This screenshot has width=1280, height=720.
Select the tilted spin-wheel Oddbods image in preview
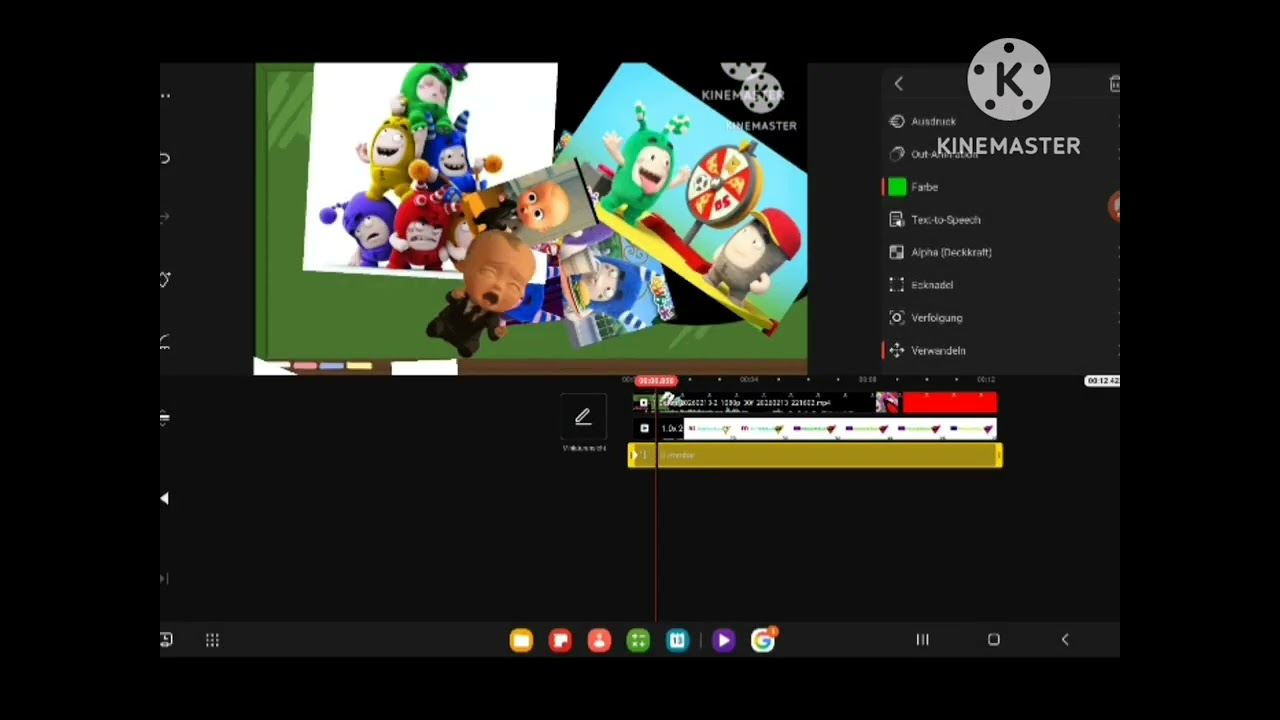[x=700, y=200]
